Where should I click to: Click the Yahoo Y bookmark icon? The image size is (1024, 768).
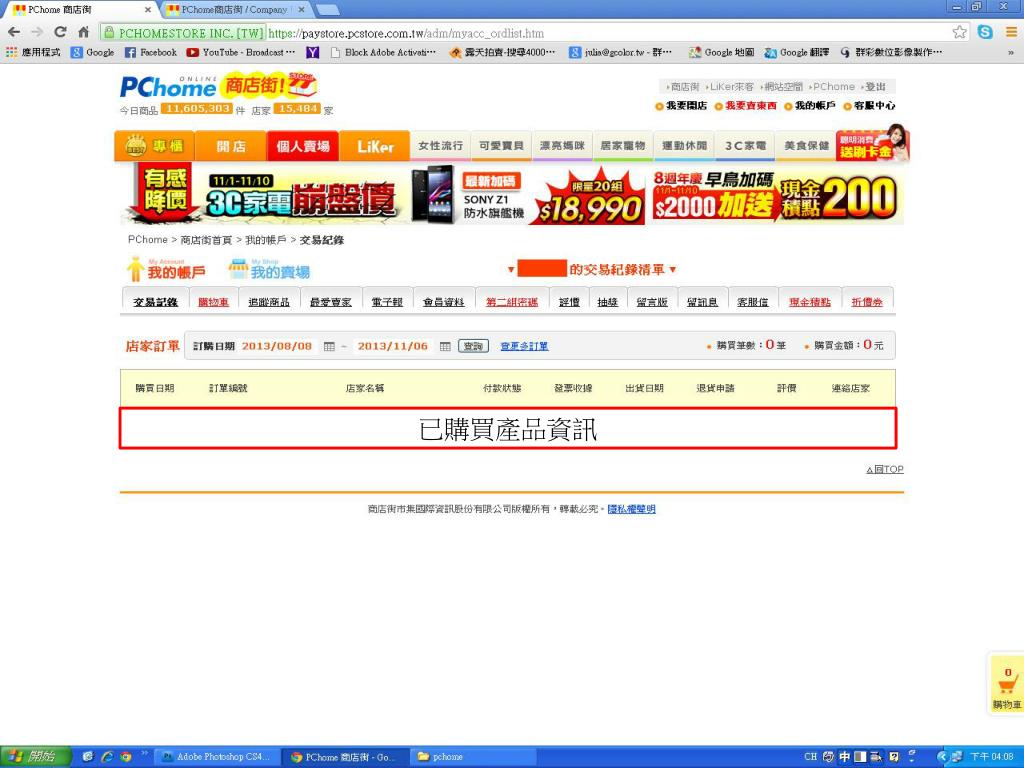(x=313, y=52)
